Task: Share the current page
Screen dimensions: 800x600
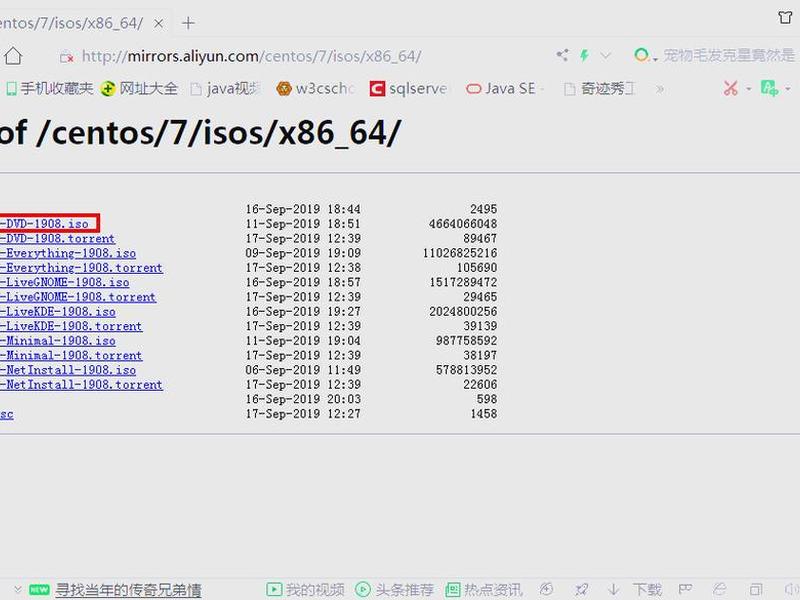Action: [562, 55]
